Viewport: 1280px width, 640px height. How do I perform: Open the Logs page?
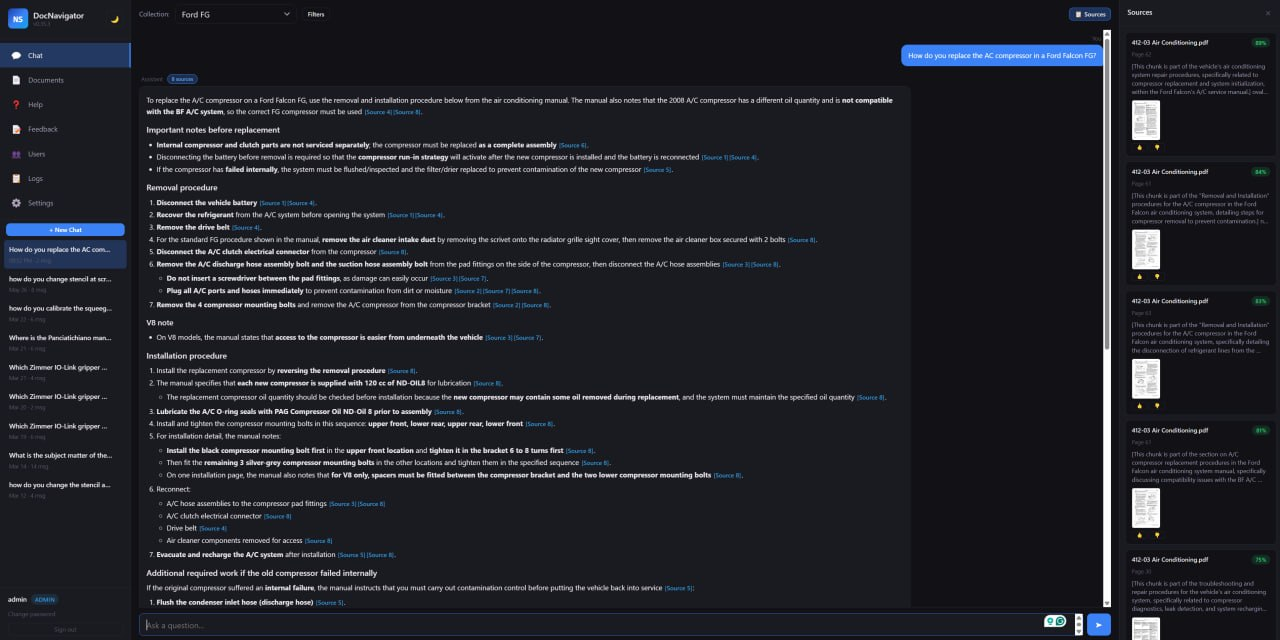coord(65,178)
